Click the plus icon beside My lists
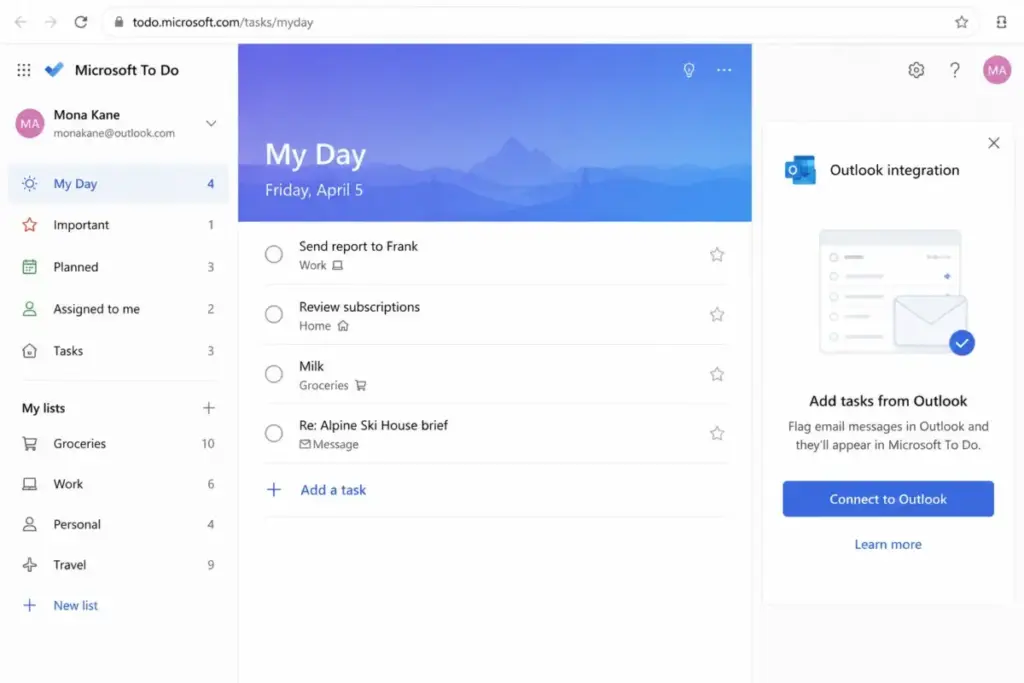The height and width of the screenshot is (683, 1024). [x=208, y=408]
